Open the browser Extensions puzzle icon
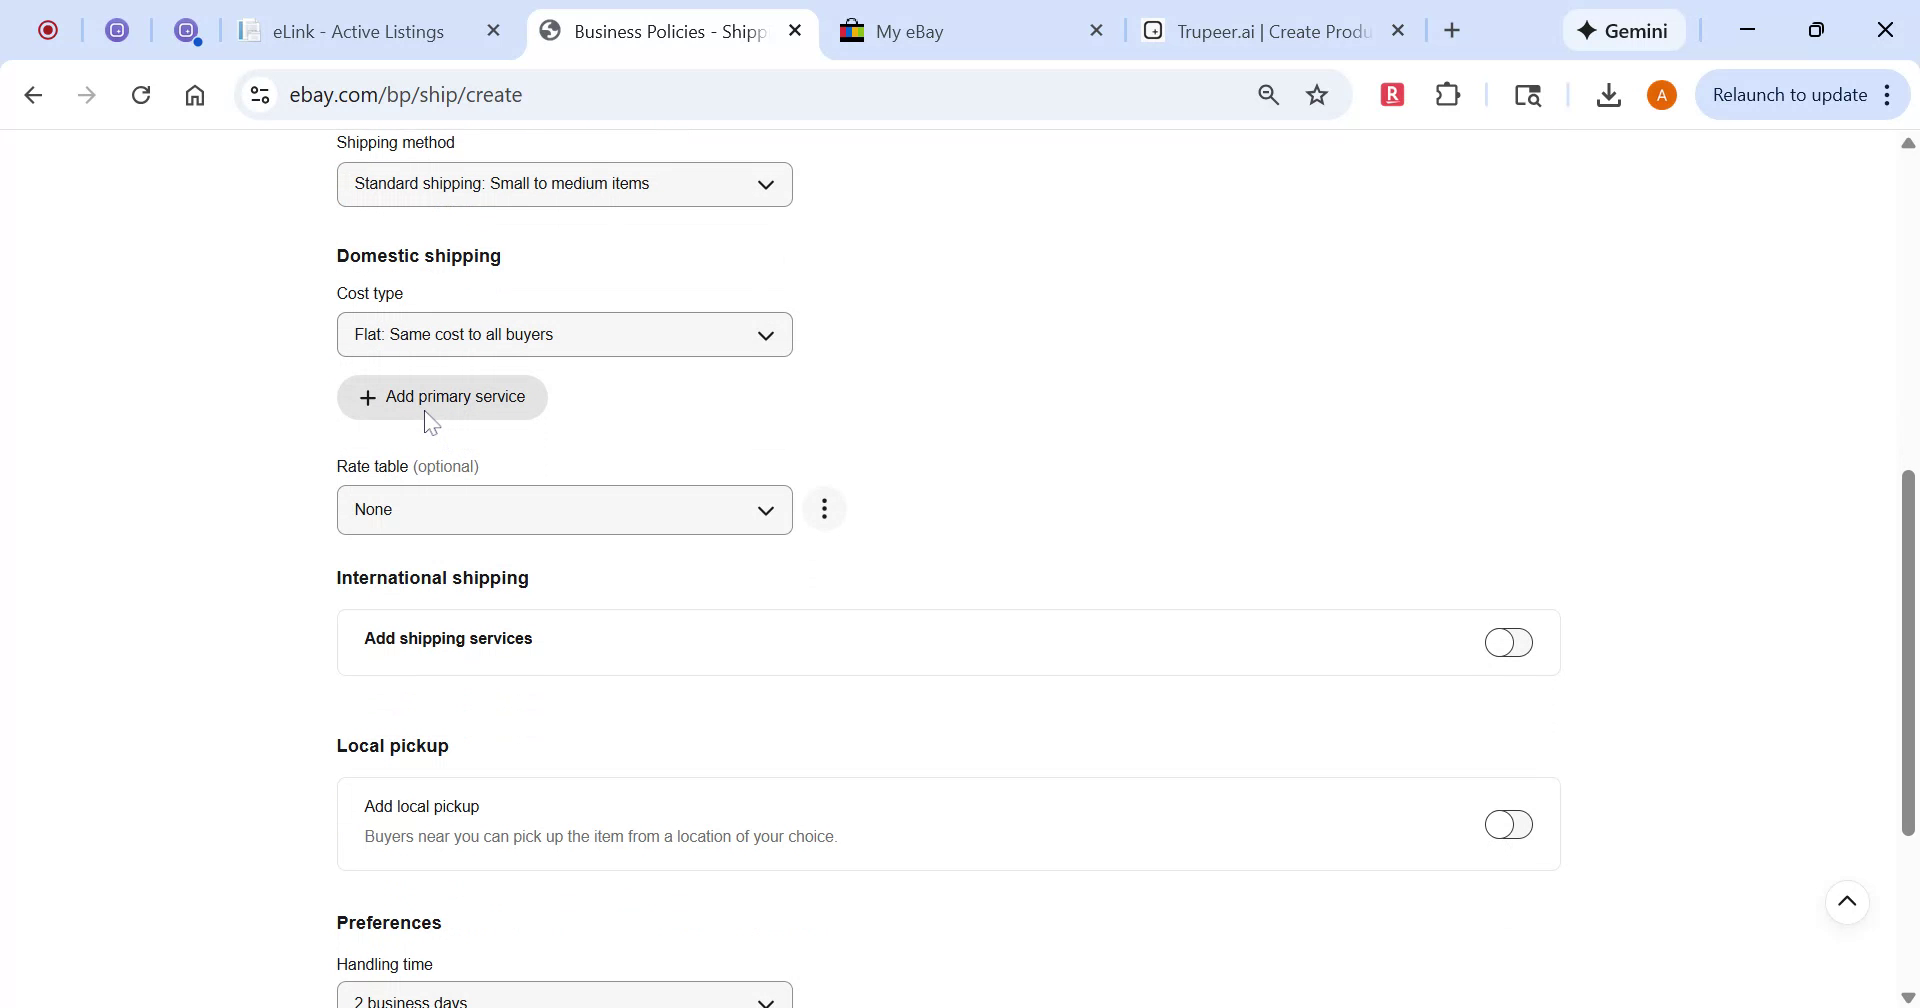This screenshot has width=1920, height=1008. tap(1447, 94)
